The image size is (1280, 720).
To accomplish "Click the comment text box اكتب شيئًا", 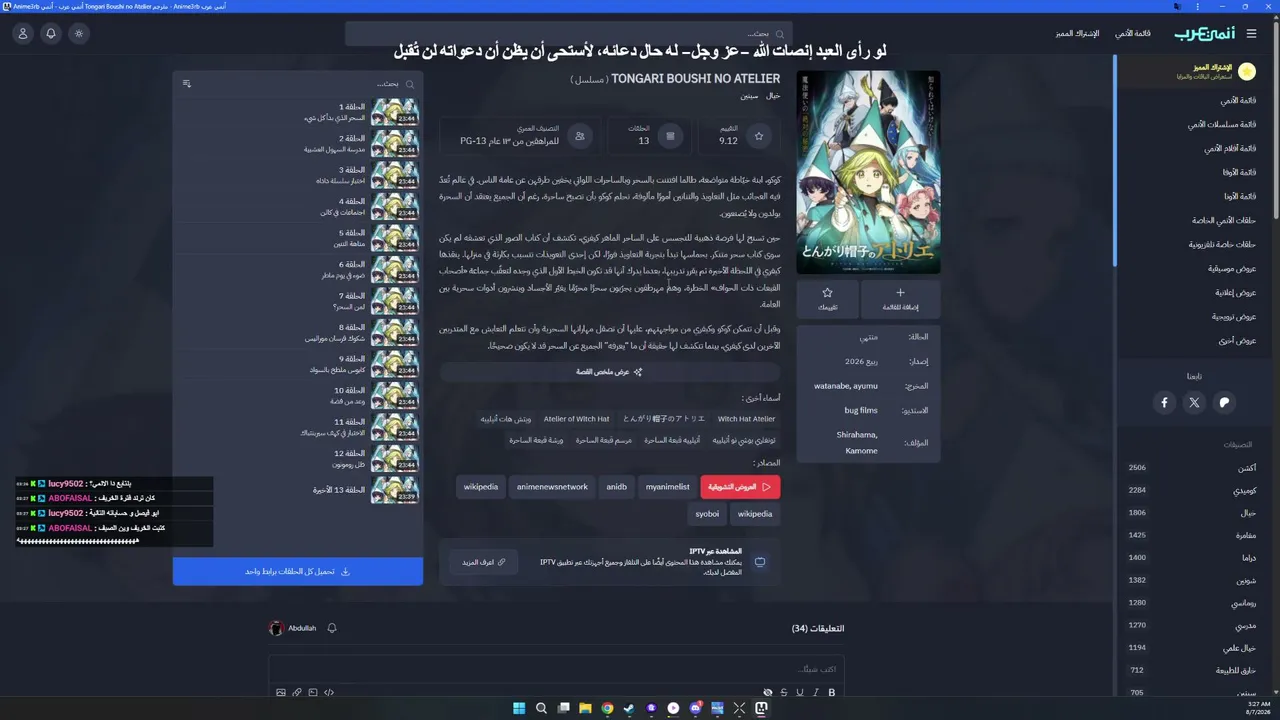I will (556, 668).
